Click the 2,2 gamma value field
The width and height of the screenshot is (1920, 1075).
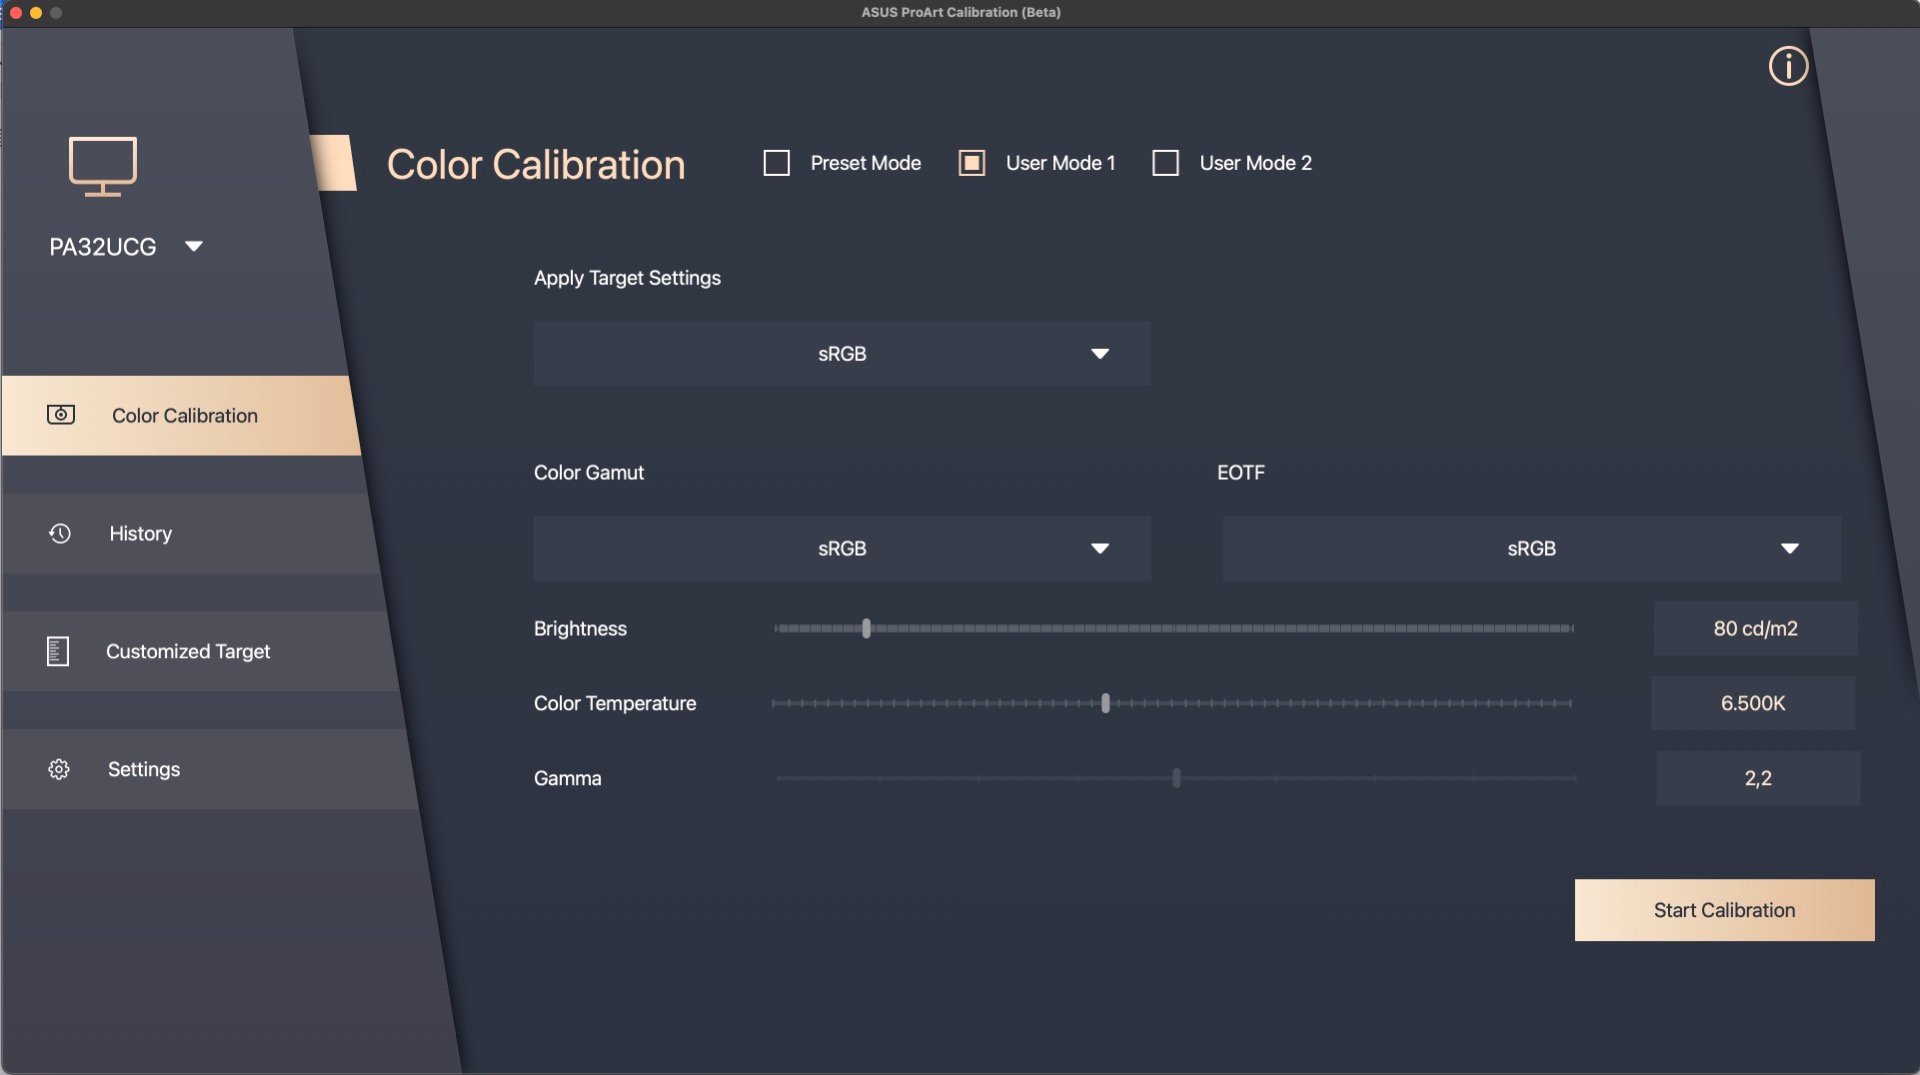pos(1758,778)
